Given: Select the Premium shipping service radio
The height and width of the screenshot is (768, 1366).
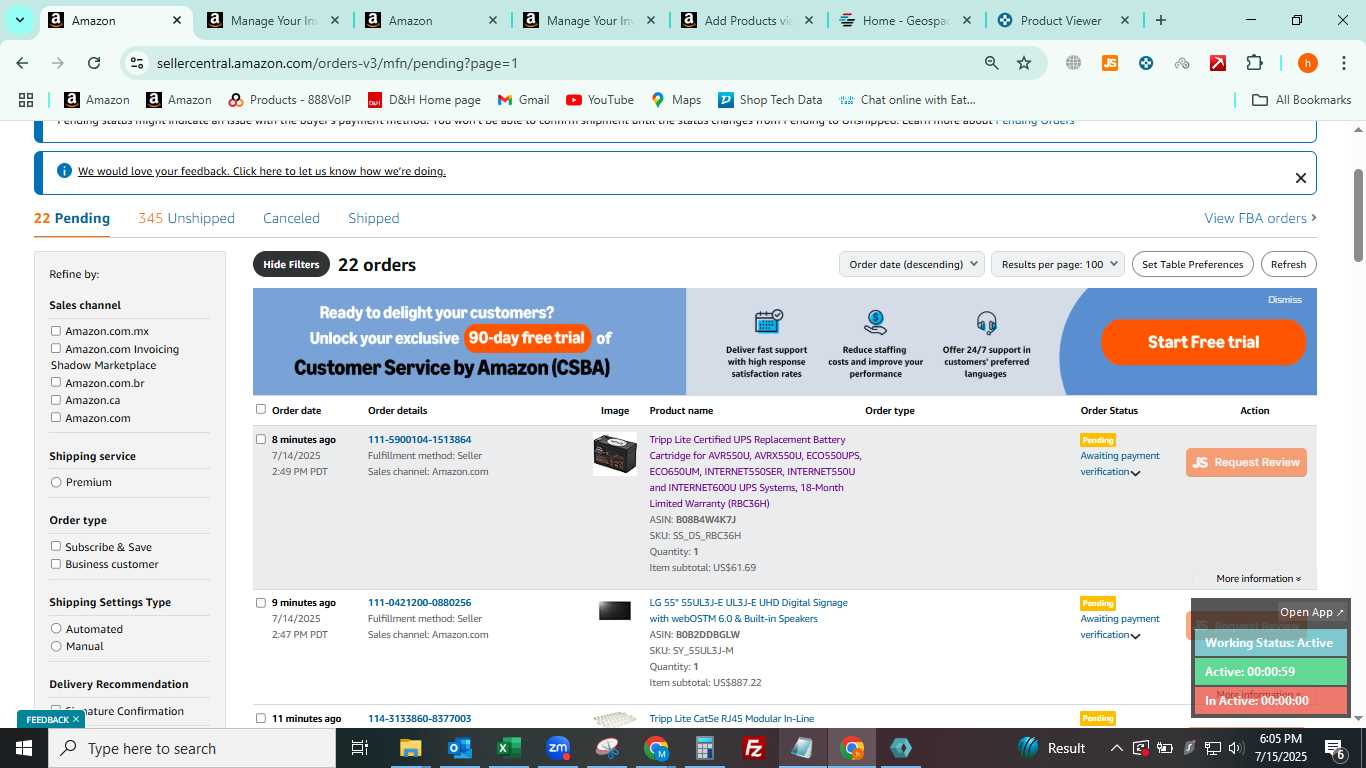Looking at the screenshot, I should [x=56, y=482].
